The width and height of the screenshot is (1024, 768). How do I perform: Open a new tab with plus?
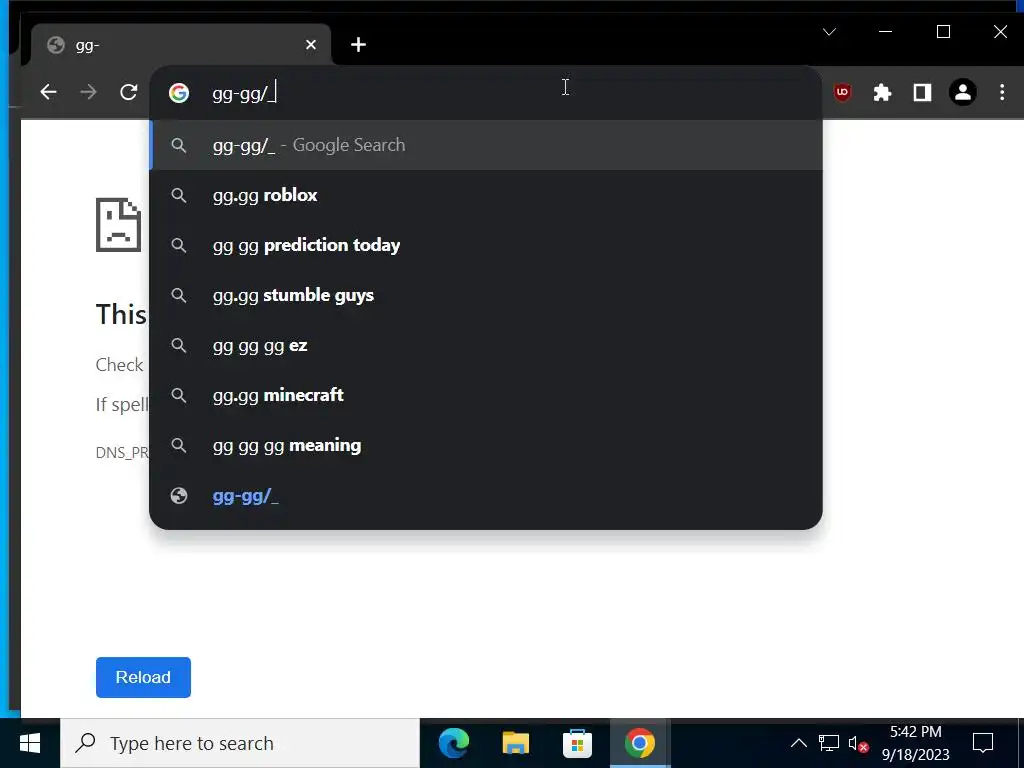click(358, 44)
